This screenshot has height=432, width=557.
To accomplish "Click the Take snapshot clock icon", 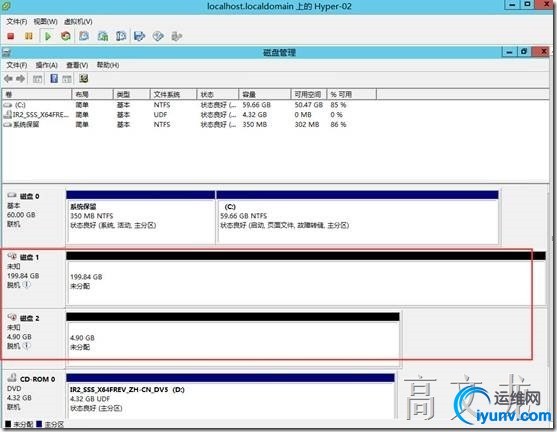I will click(x=84, y=36).
